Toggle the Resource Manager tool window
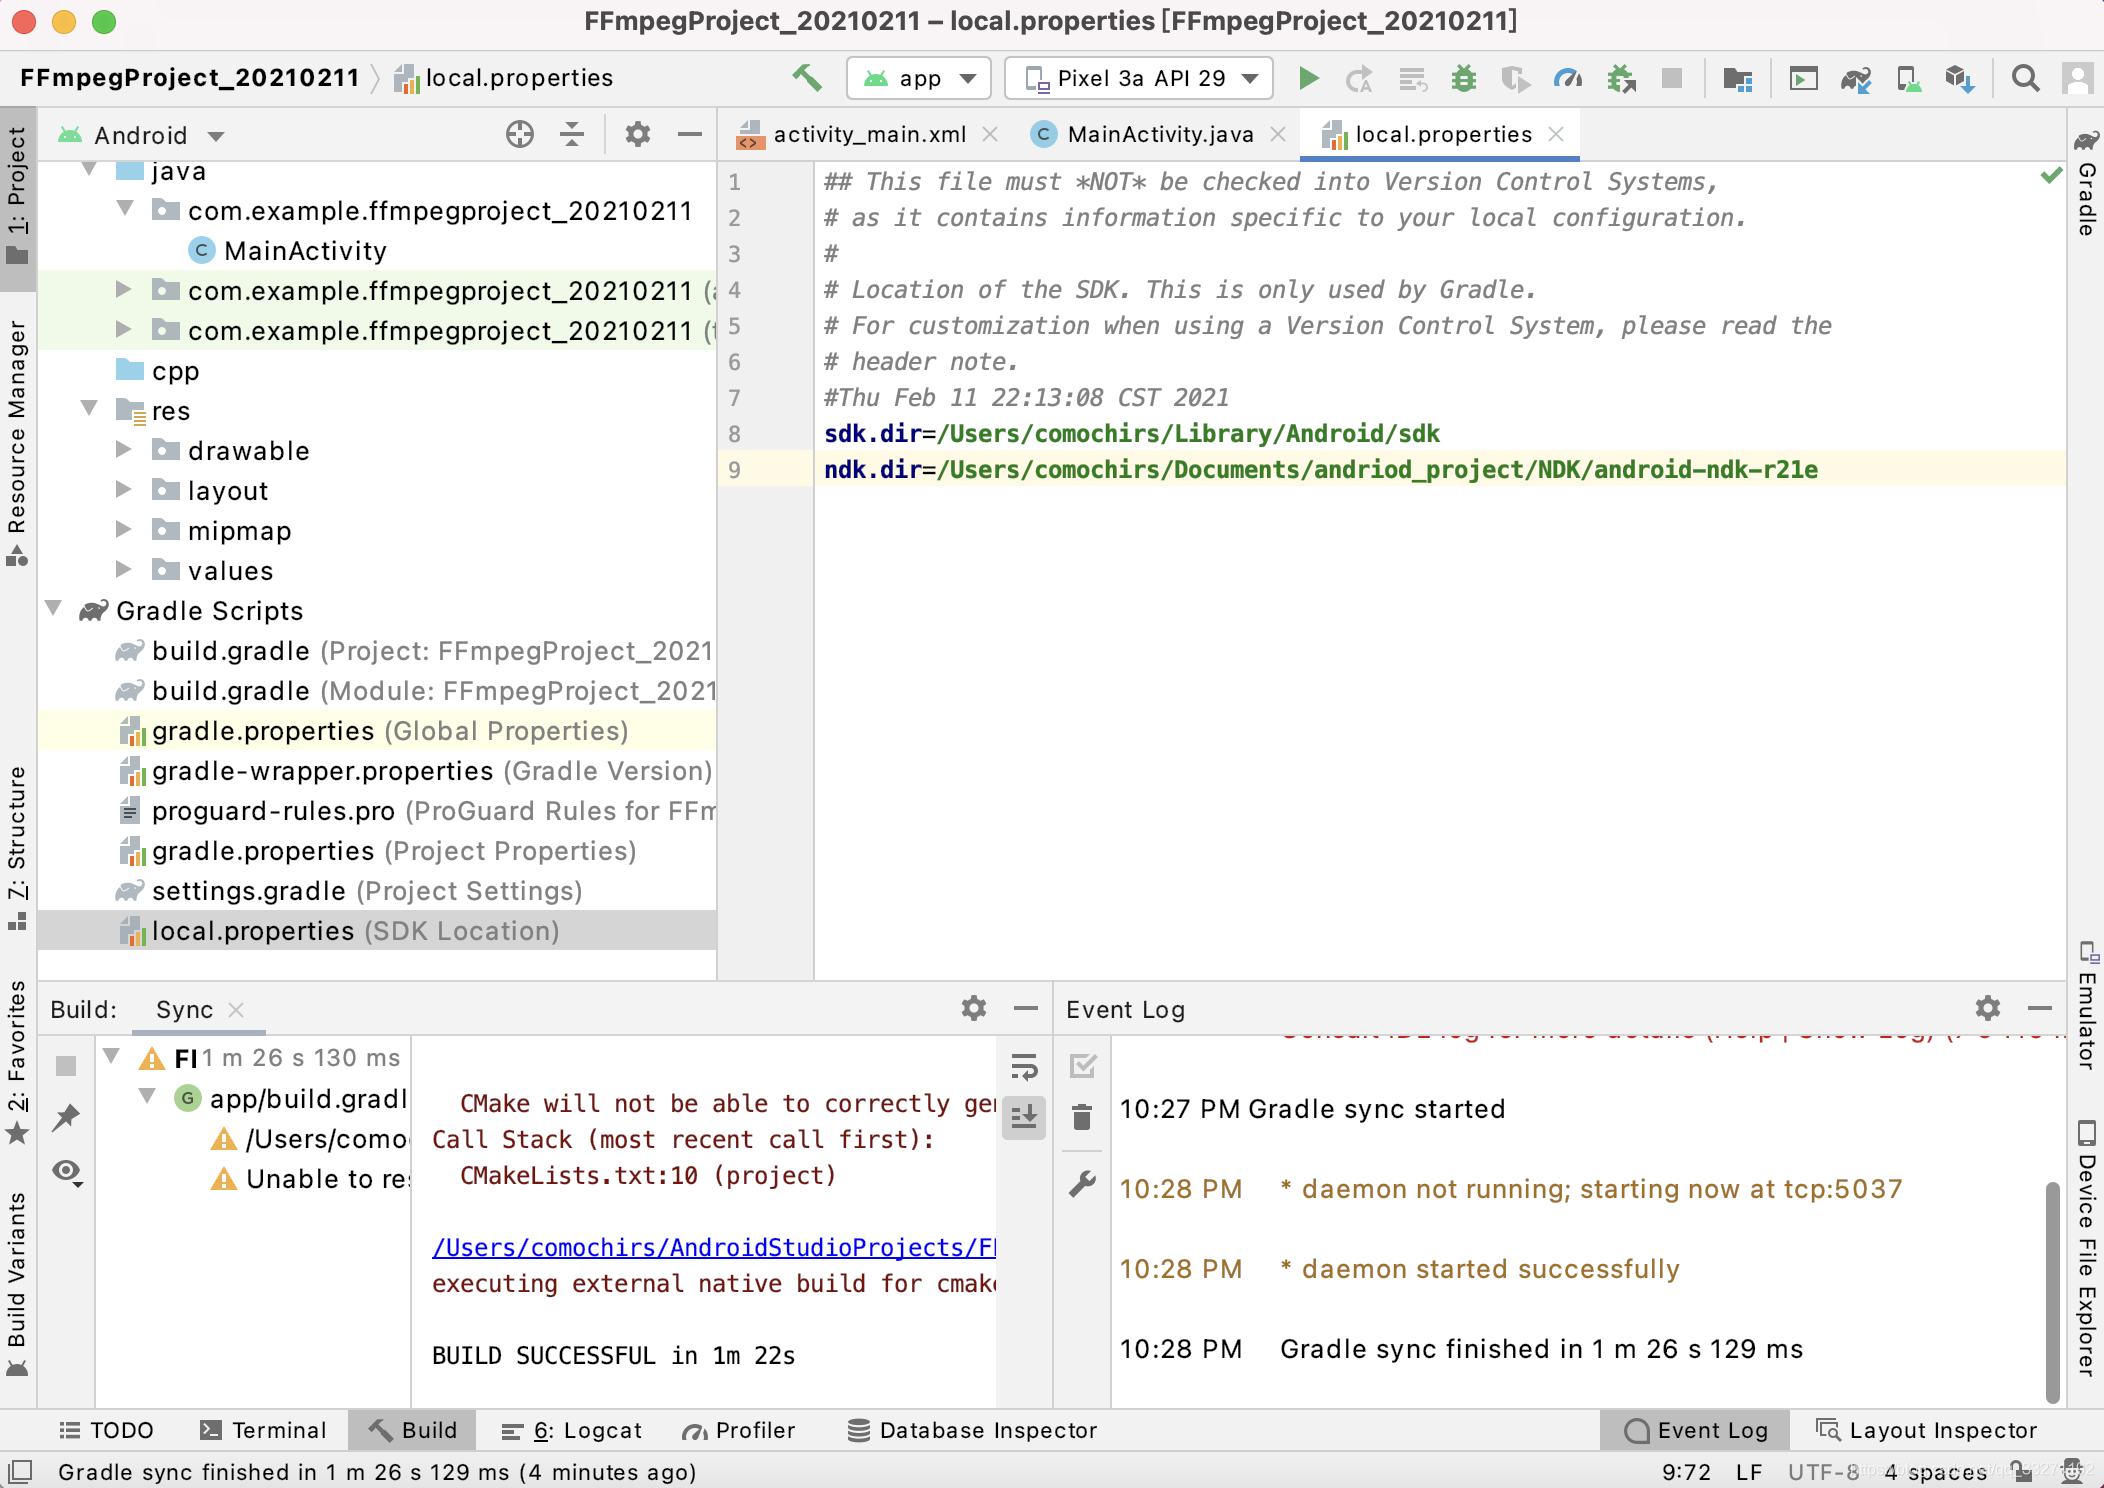Viewport: 2104px width, 1488px height. tap(17, 442)
